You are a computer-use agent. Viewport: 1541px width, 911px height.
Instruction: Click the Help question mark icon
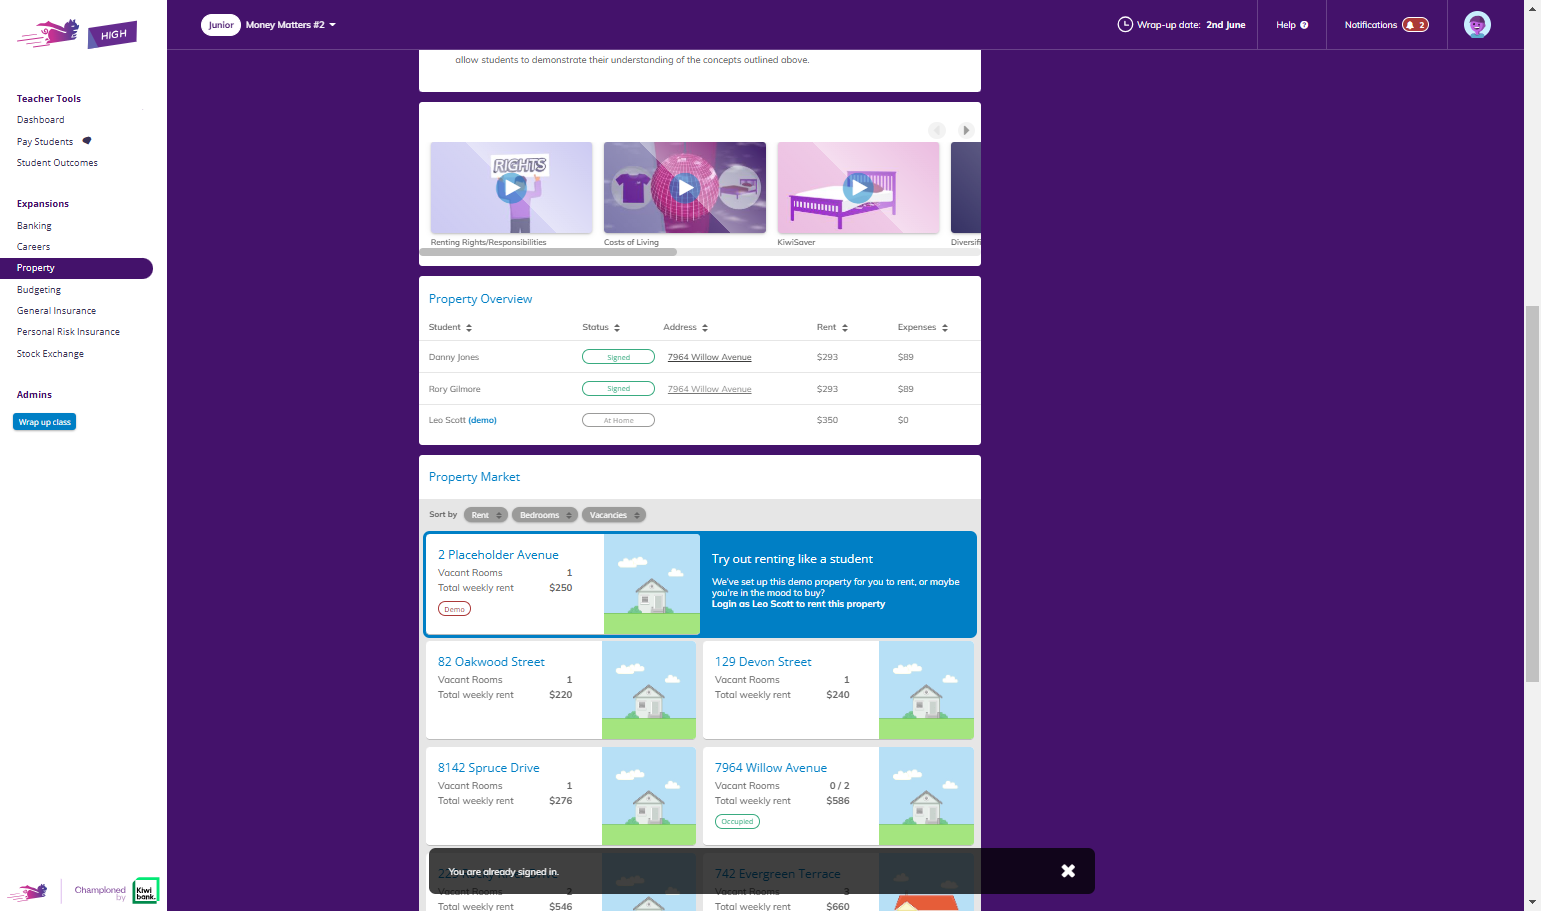pyautogui.click(x=1304, y=25)
